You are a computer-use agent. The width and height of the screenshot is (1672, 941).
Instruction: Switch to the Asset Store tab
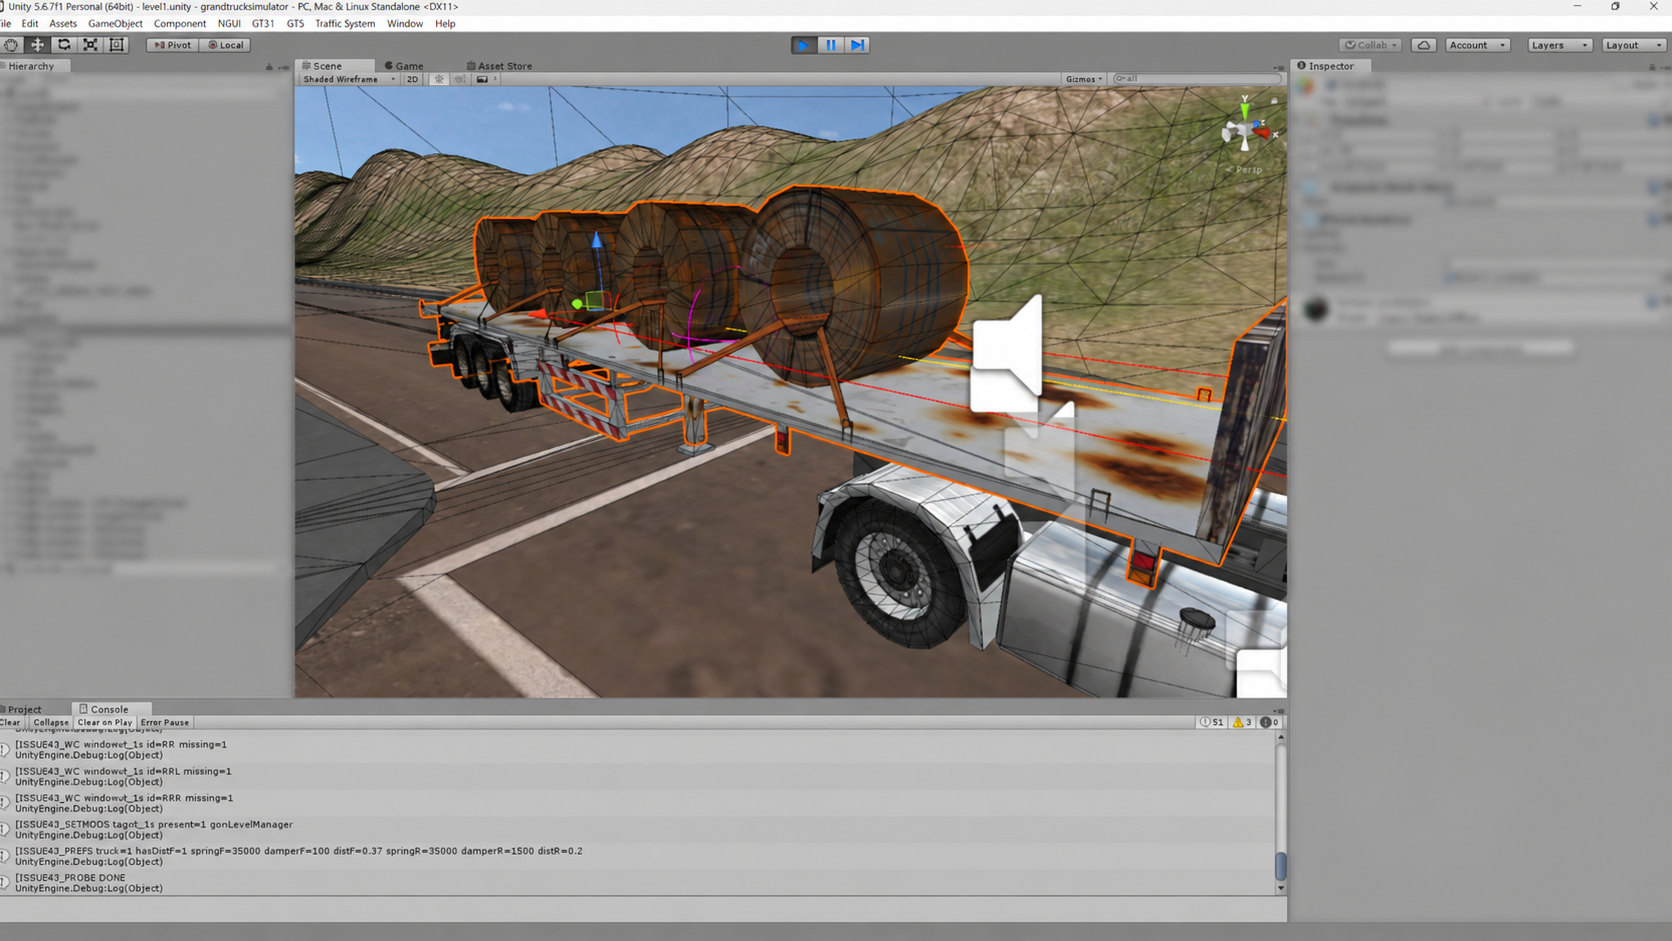click(x=499, y=66)
